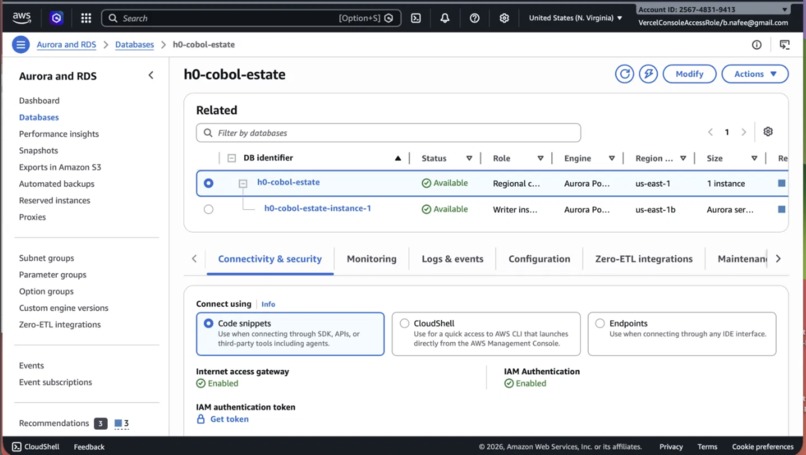
Task: Click Available status icon for h0-cobol-estate cluster
Action: [426, 183]
